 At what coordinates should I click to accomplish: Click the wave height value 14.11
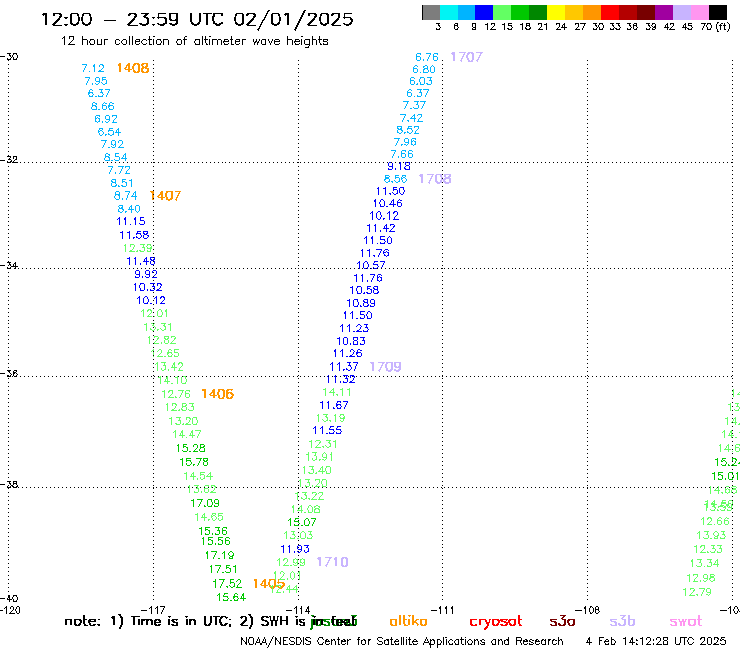pos(337,392)
